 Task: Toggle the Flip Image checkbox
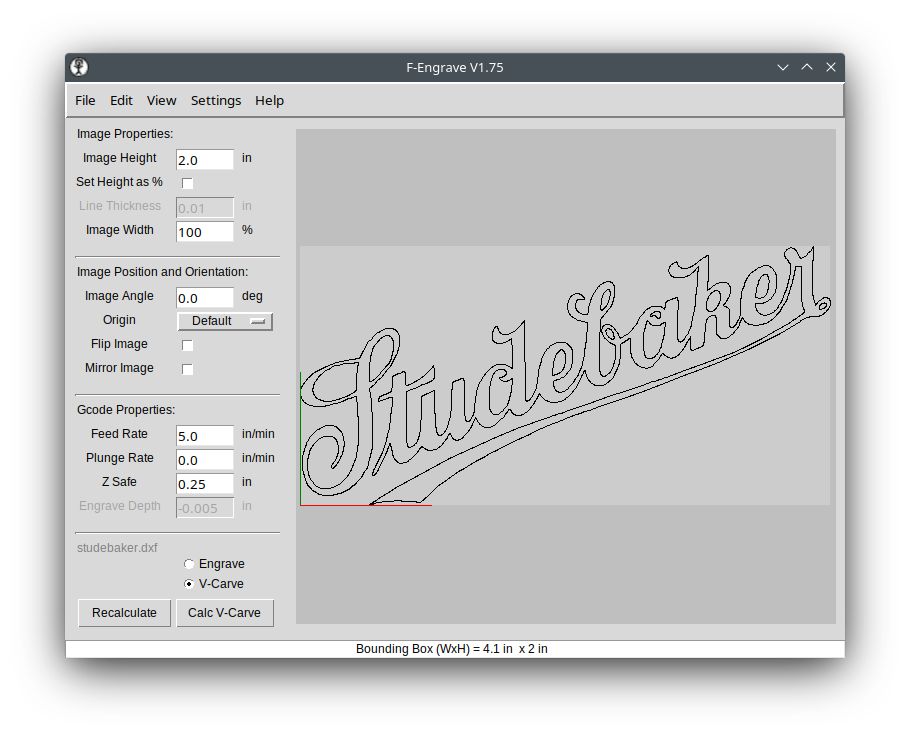(x=187, y=345)
